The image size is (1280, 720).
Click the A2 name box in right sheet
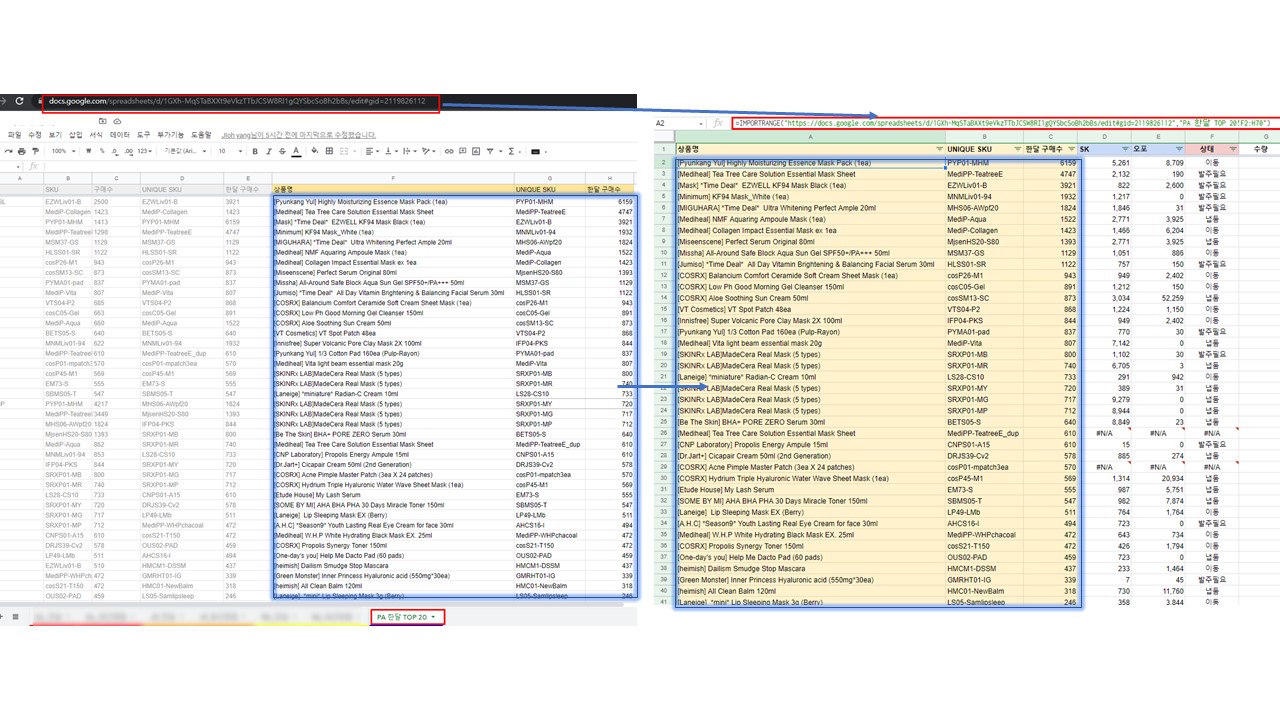click(x=680, y=123)
